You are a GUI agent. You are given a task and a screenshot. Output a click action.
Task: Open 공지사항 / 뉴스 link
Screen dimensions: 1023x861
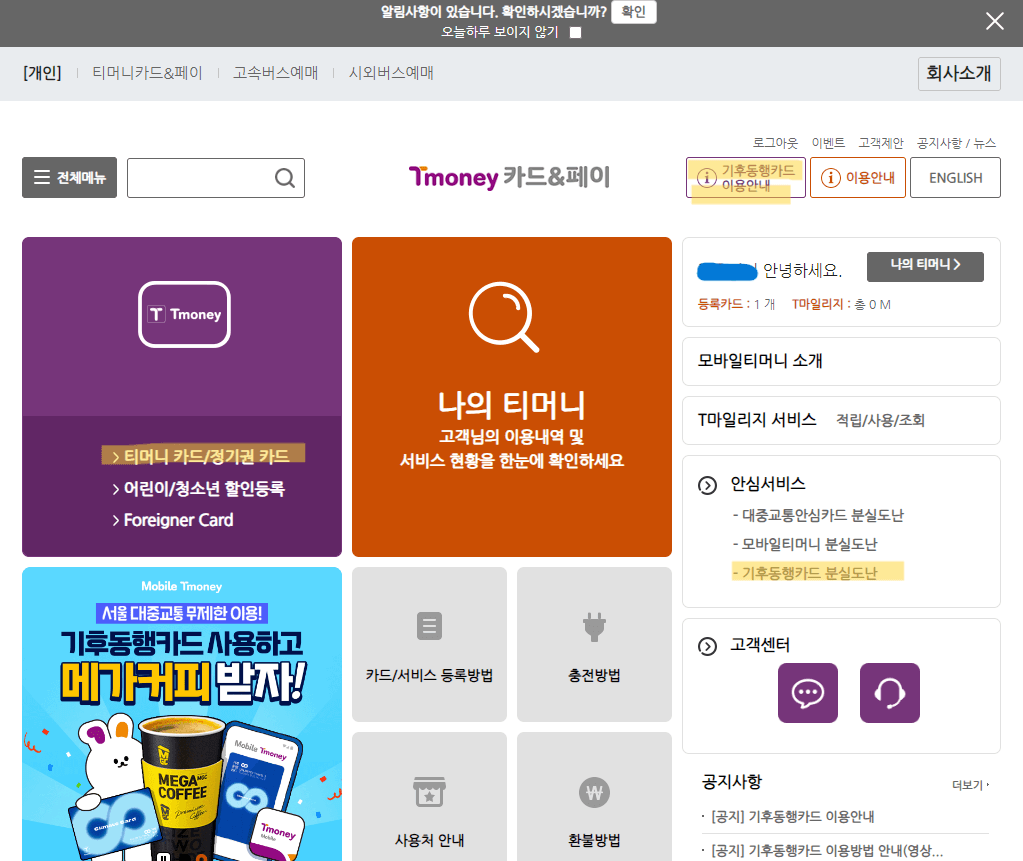coord(956,143)
